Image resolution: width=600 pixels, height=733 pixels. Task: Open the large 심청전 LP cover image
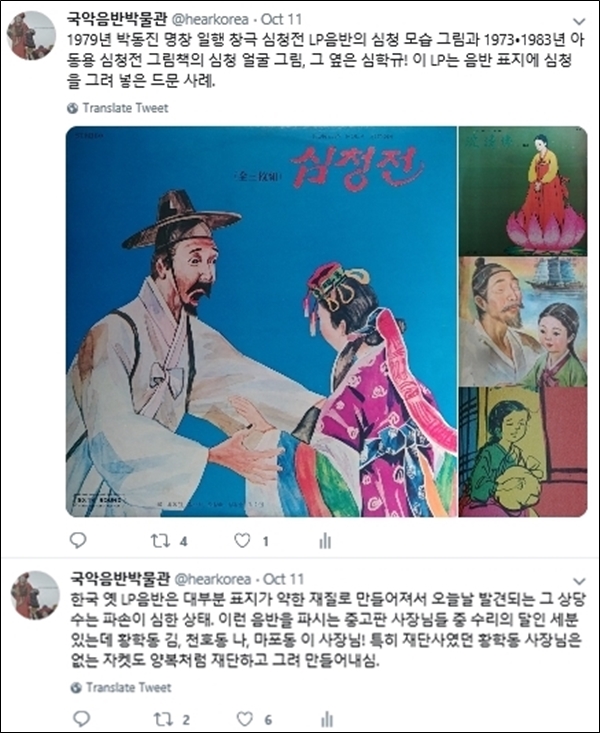[261, 322]
